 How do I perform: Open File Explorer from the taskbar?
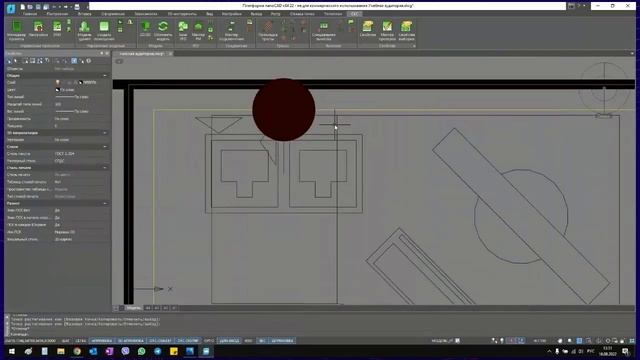[60, 351]
